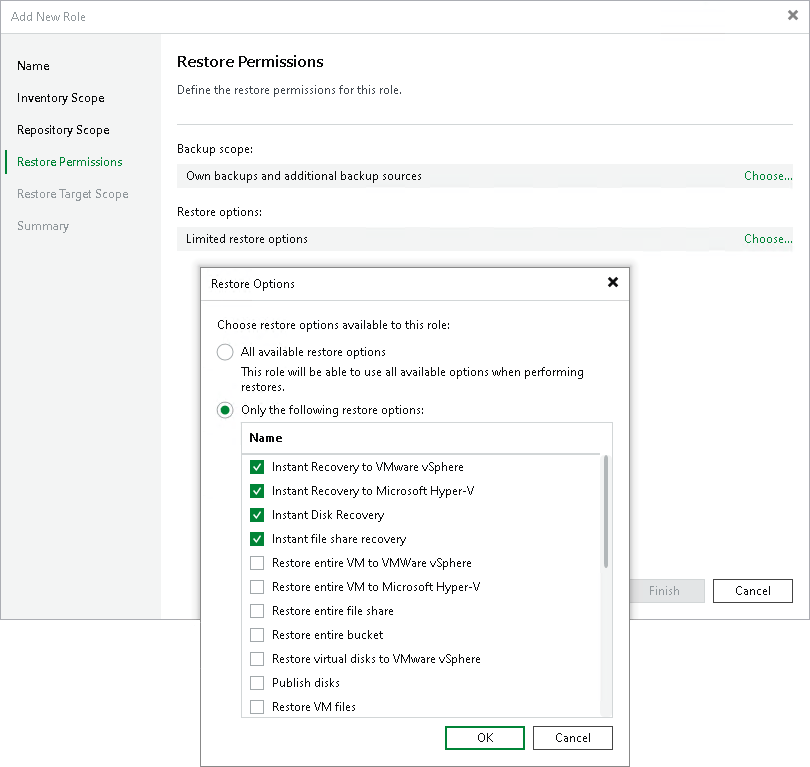Confirm restore options with OK

[x=485, y=738]
